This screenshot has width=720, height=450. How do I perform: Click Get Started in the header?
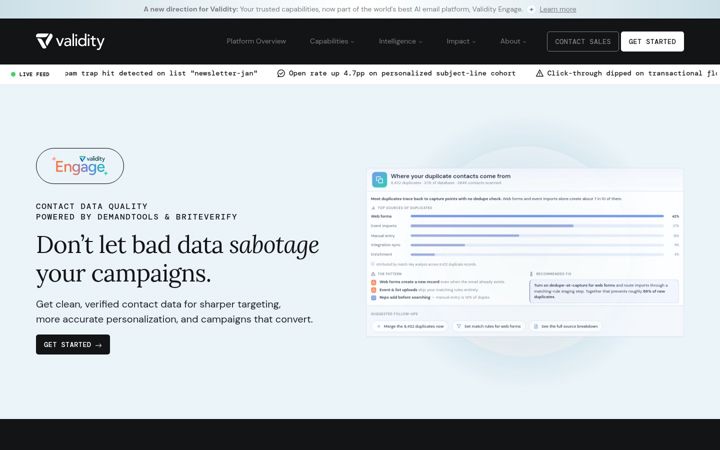[x=652, y=41]
